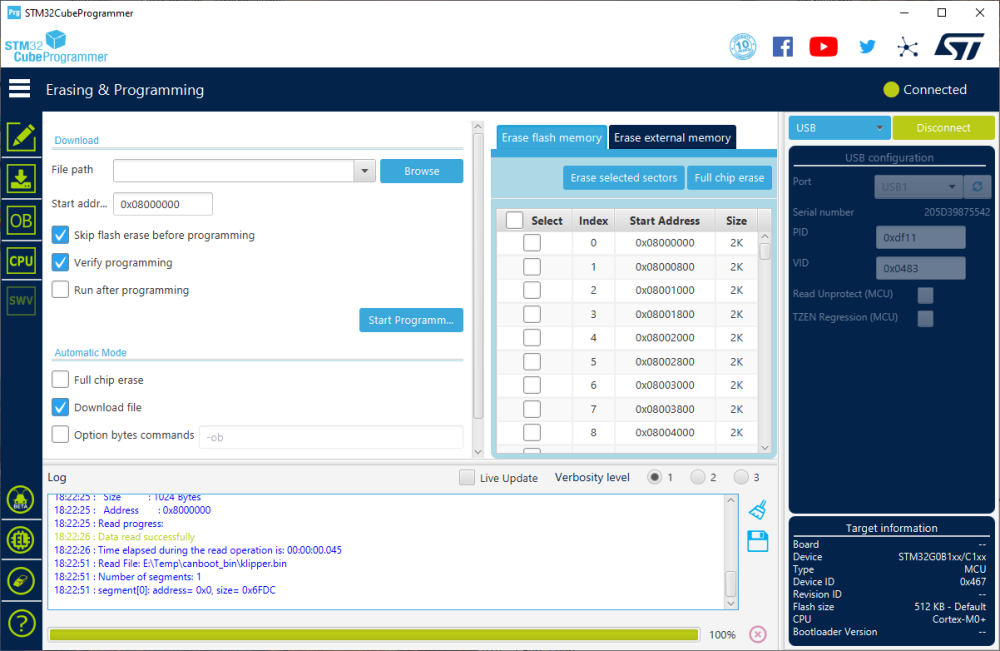Select verbosity level 2
The width and height of the screenshot is (1000, 651).
(698, 477)
